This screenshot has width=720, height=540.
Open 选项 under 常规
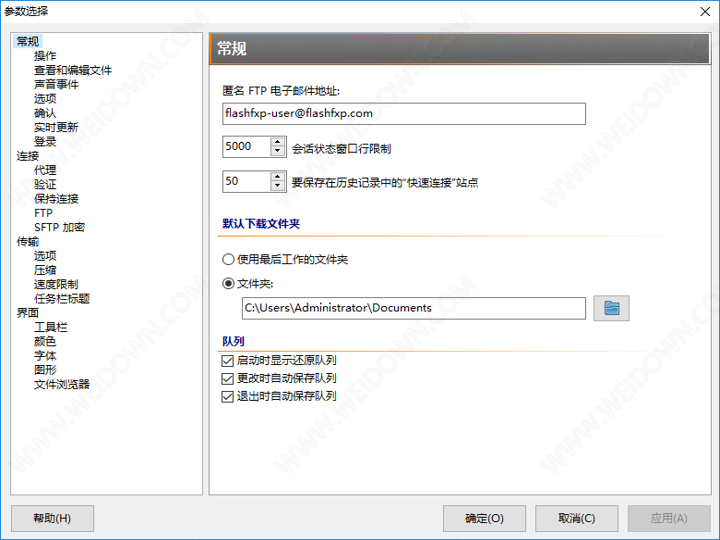click(45, 99)
